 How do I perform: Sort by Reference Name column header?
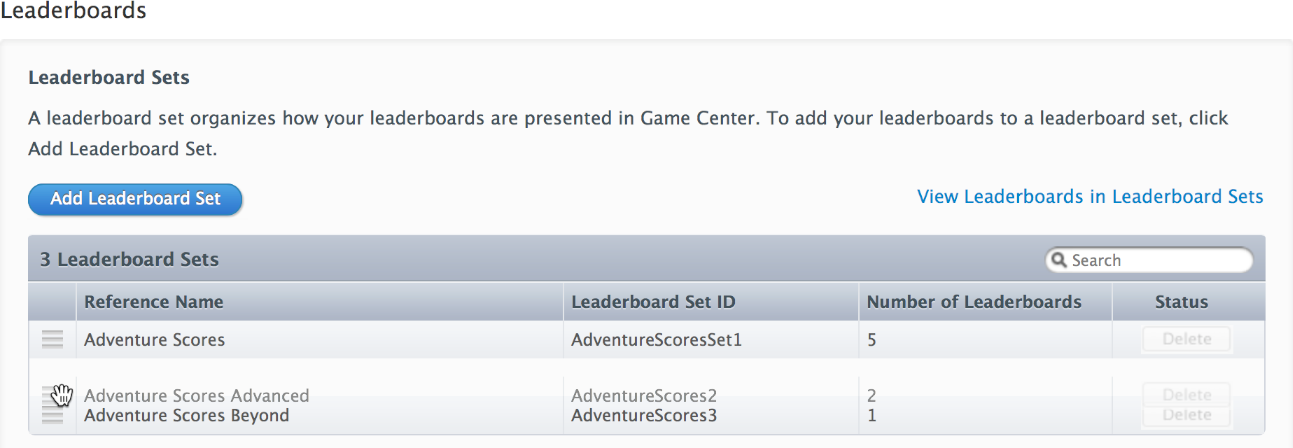pos(154,302)
